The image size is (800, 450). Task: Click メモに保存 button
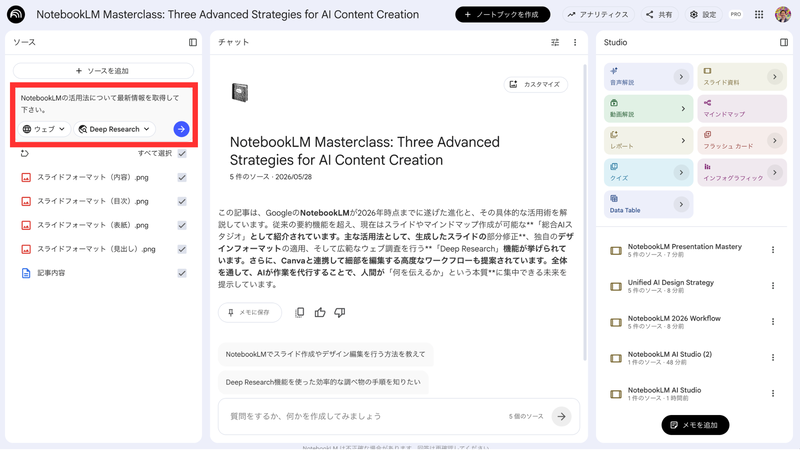click(x=249, y=312)
